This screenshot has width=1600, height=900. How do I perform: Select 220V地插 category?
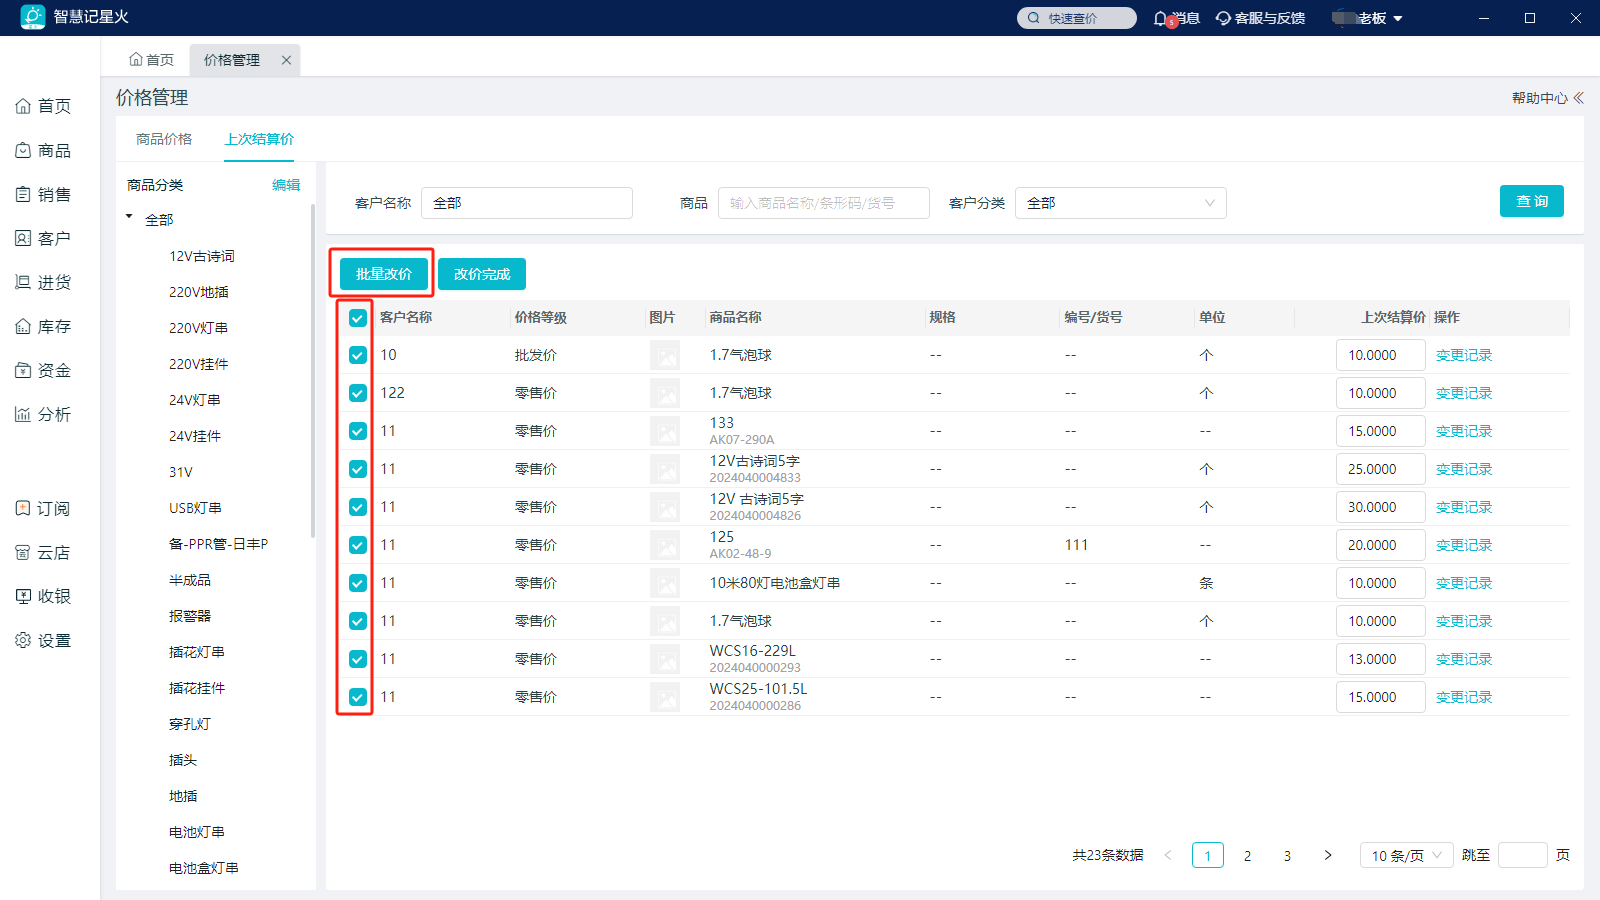click(199, 292)
